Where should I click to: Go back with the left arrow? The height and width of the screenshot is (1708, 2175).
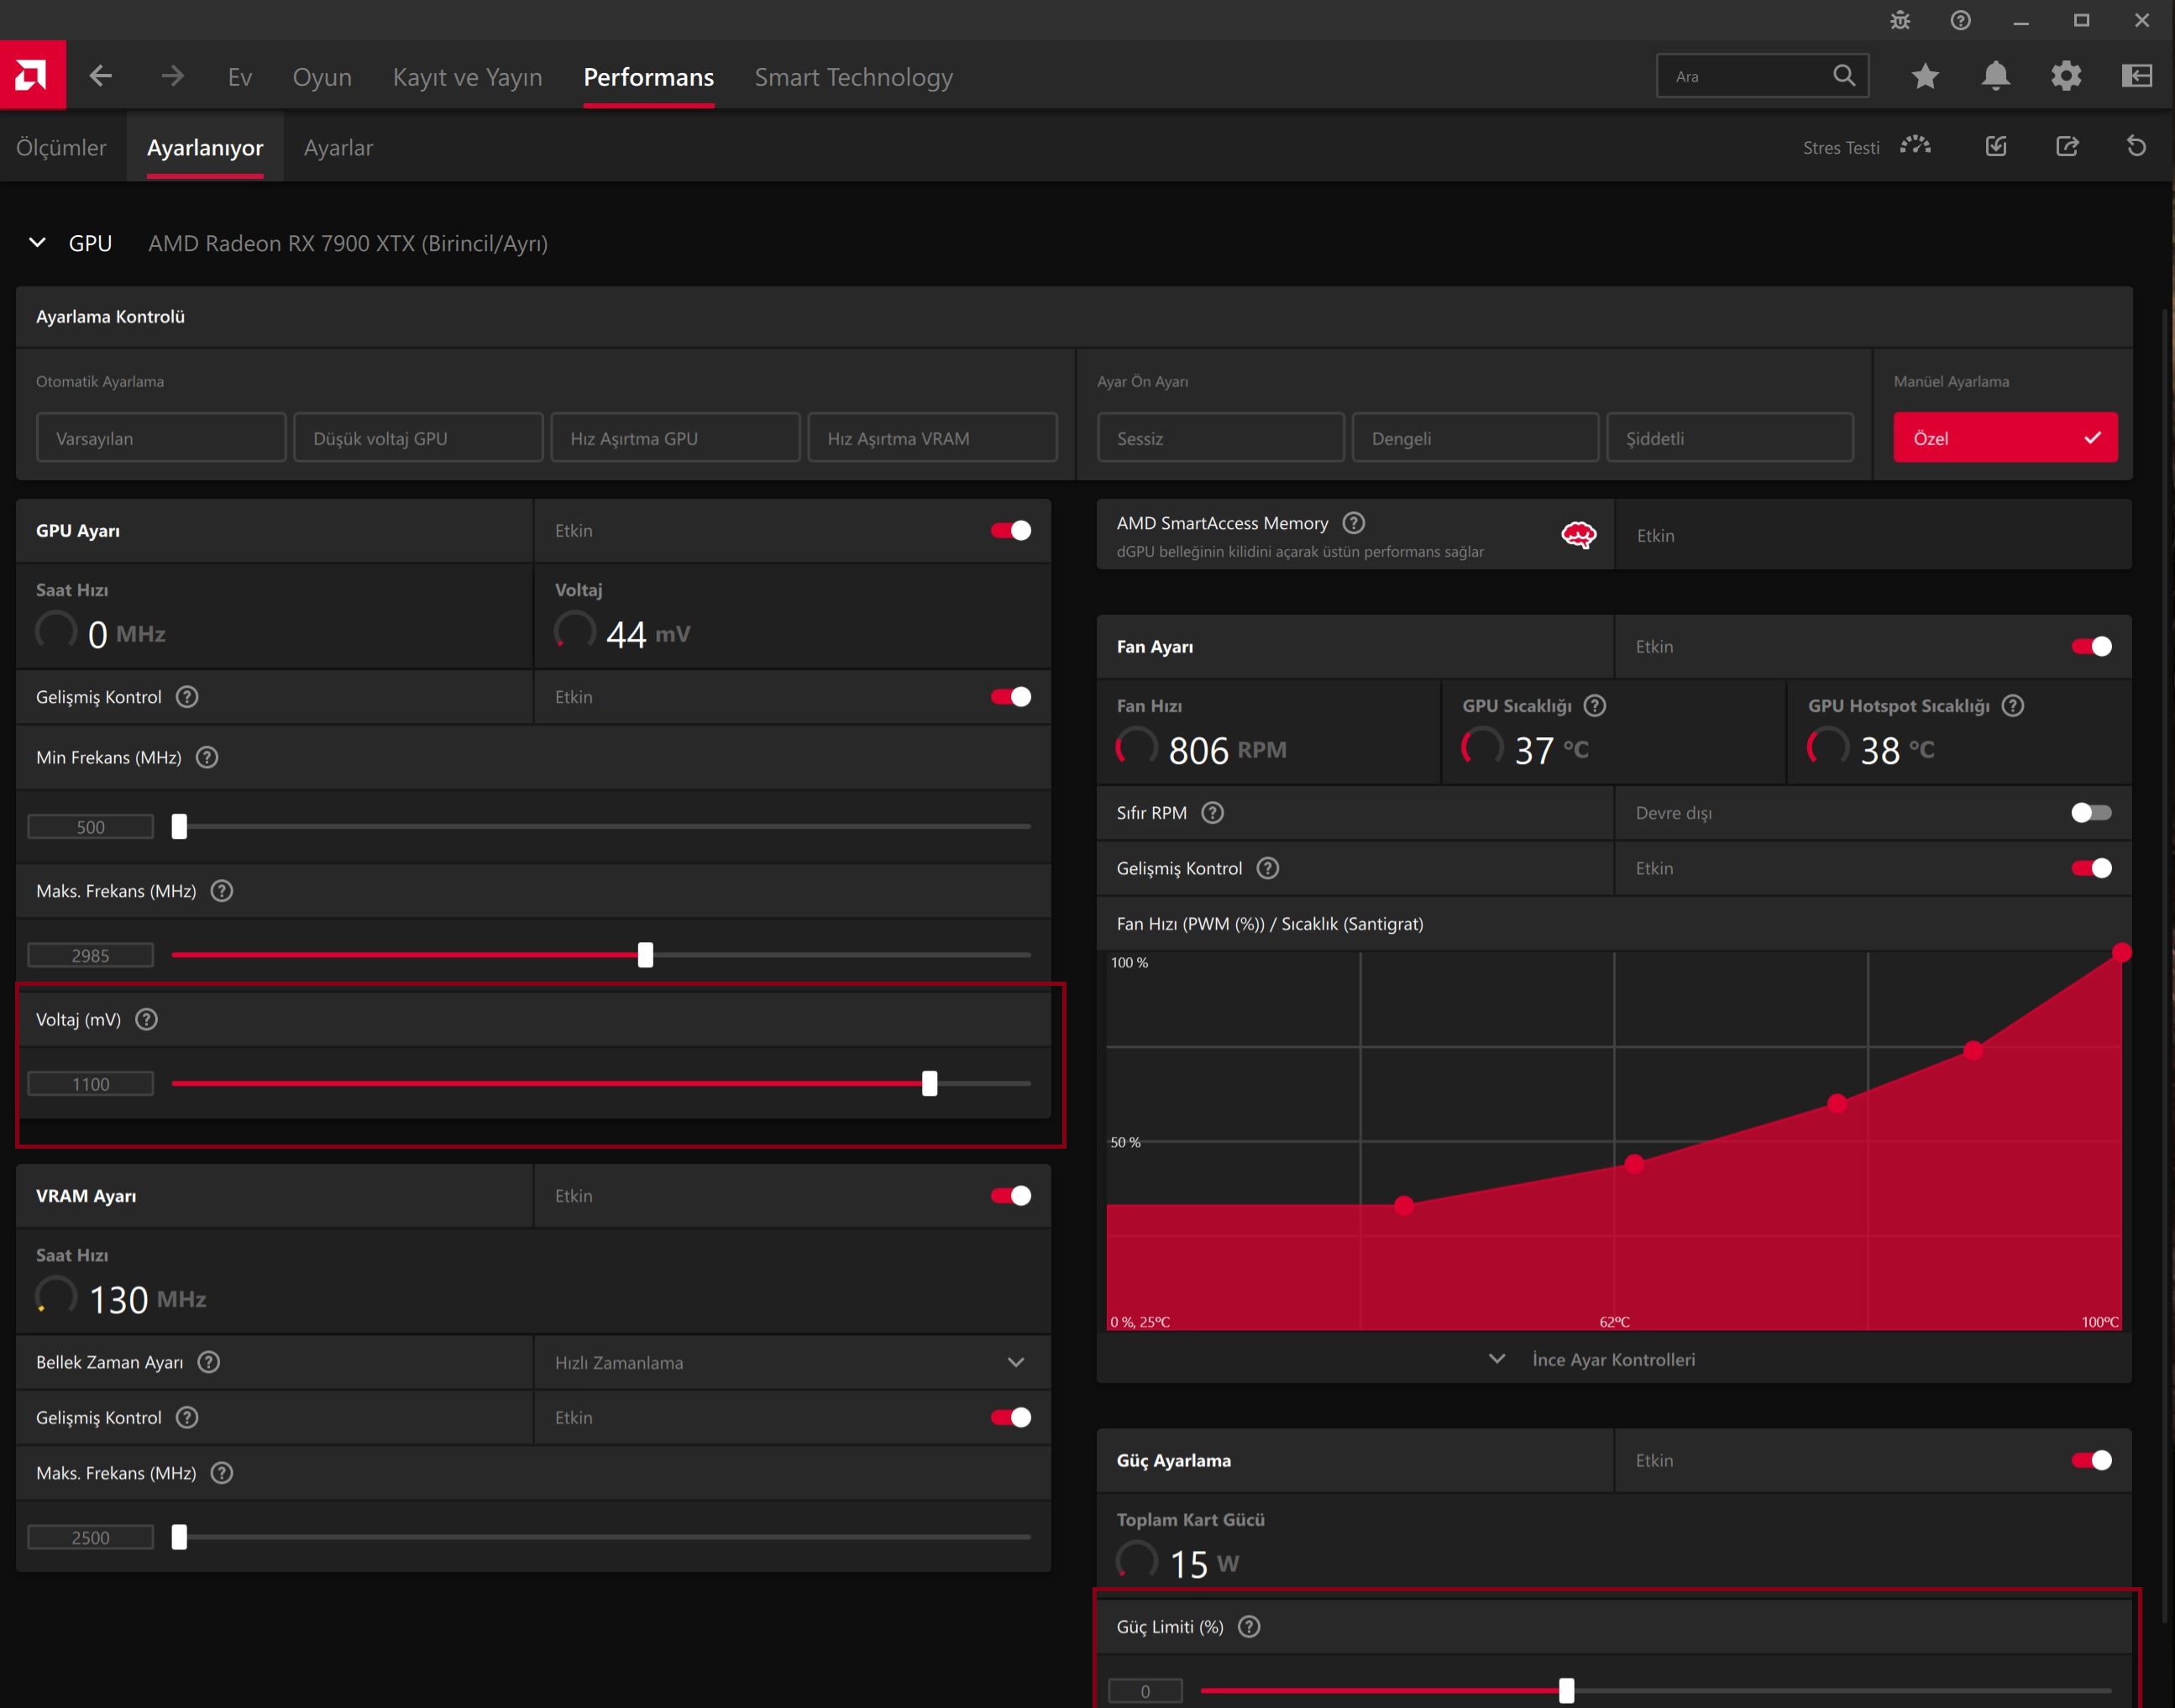pyautogui.click(x=100, y=76)
